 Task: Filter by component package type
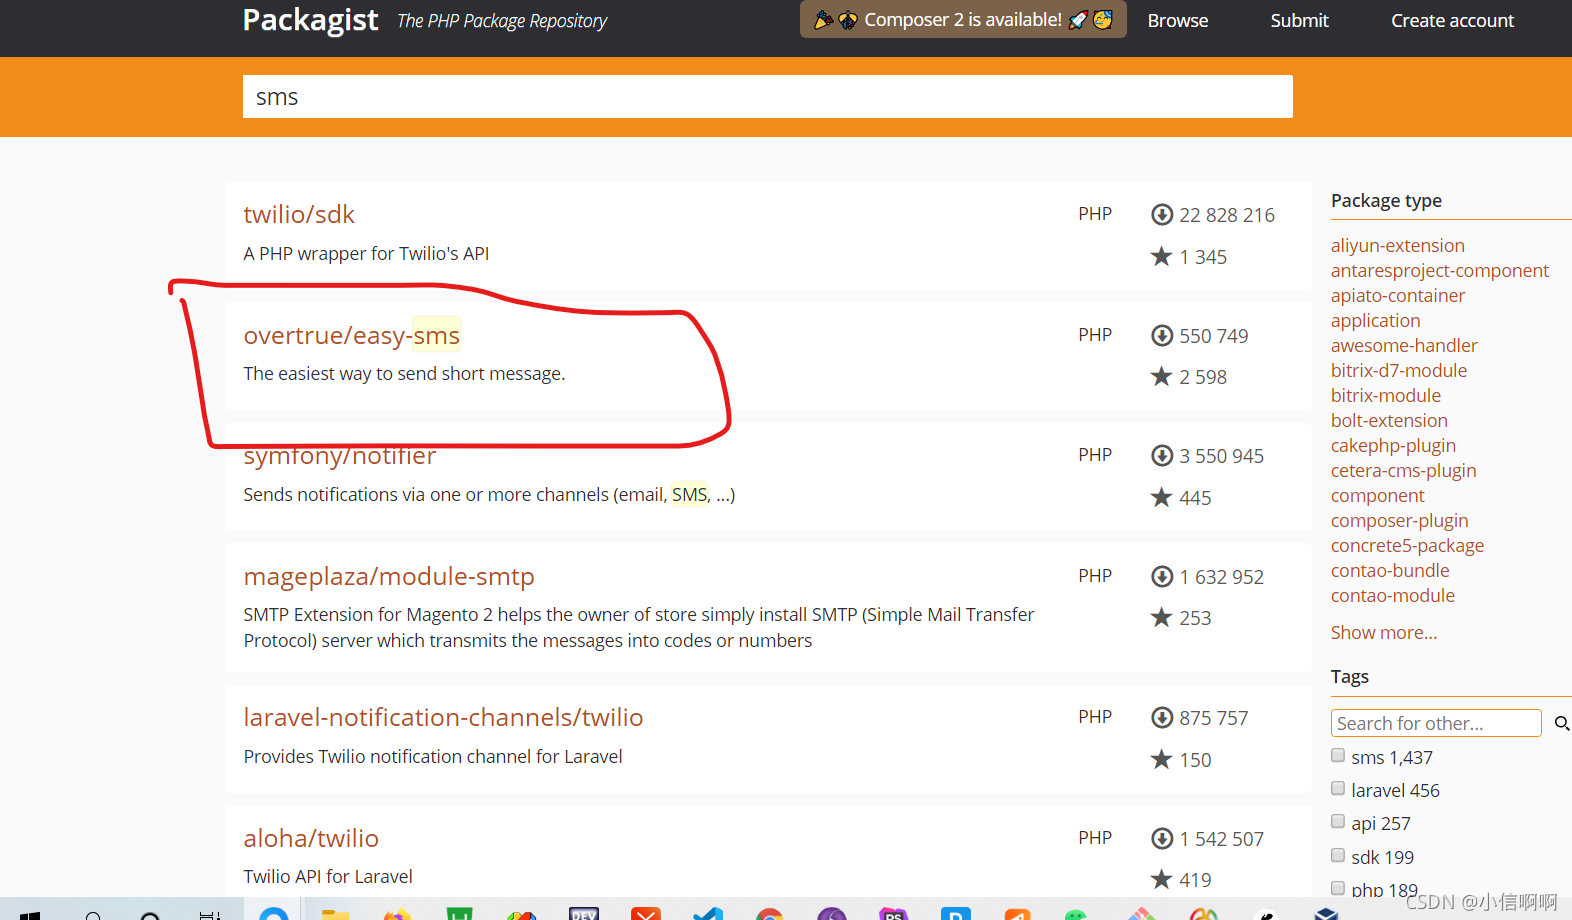coord(1377,496)
